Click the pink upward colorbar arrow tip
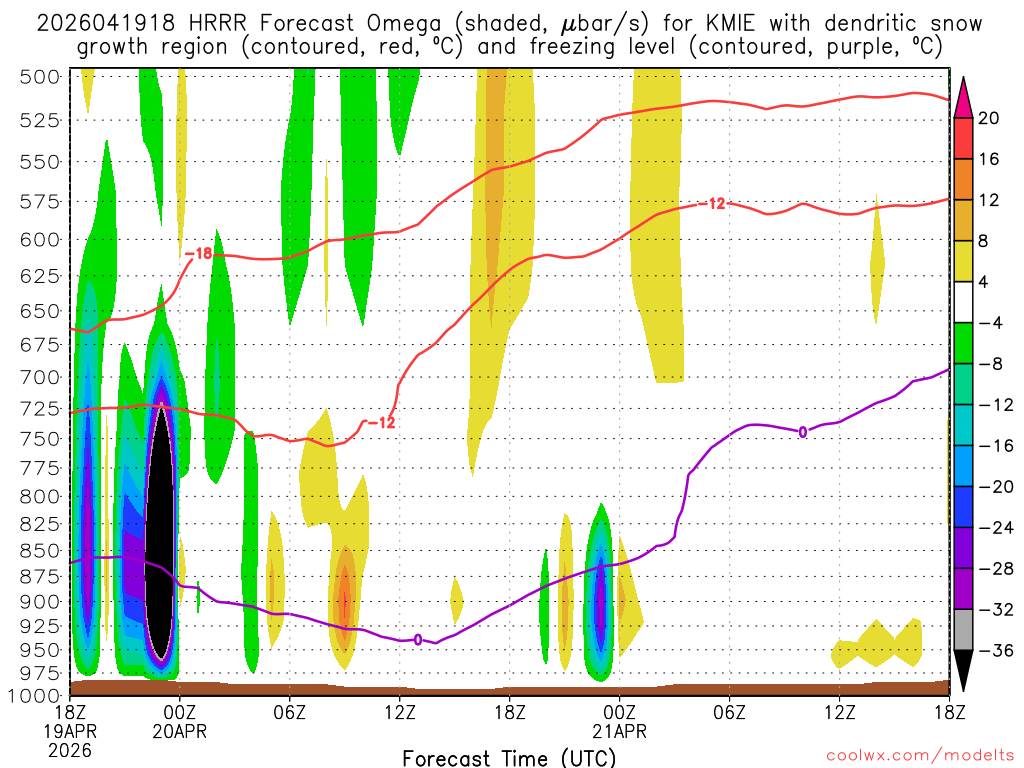 pyautogui.click(x=963, y=98)
